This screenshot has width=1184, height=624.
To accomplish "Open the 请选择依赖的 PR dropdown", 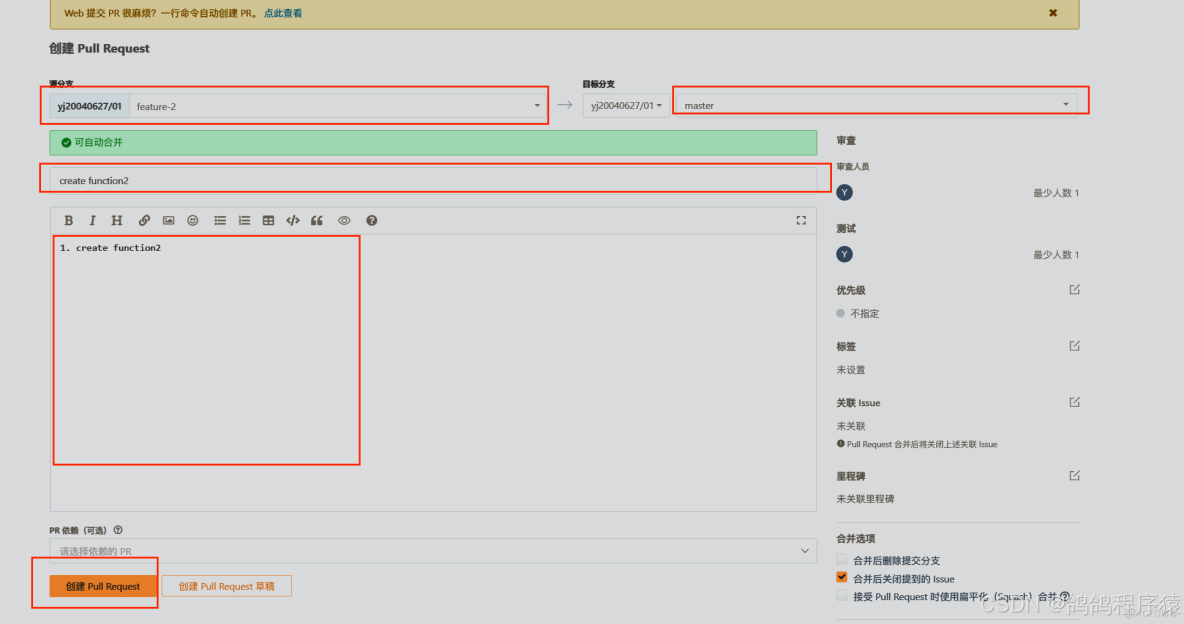I will click(433, 551).
